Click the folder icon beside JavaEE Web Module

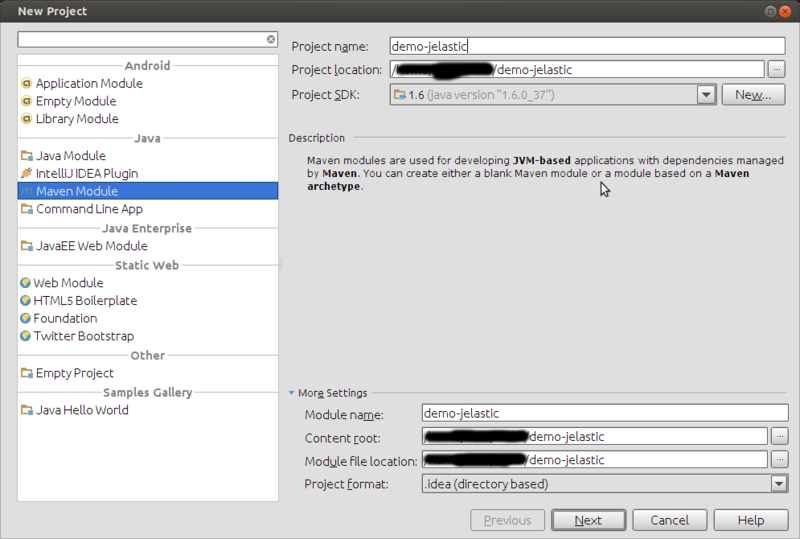click(x=27, y=246)
